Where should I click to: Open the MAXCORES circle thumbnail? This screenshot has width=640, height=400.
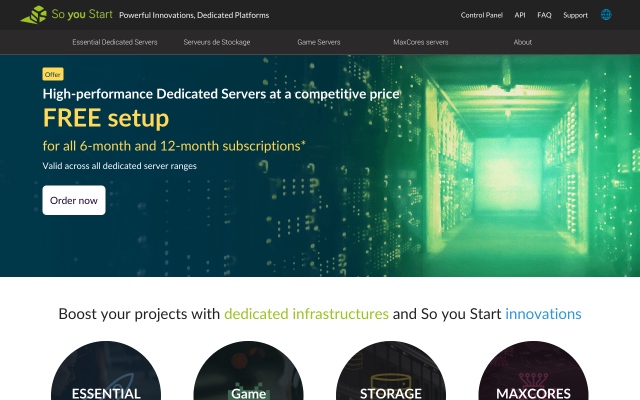tap(533, 371)
